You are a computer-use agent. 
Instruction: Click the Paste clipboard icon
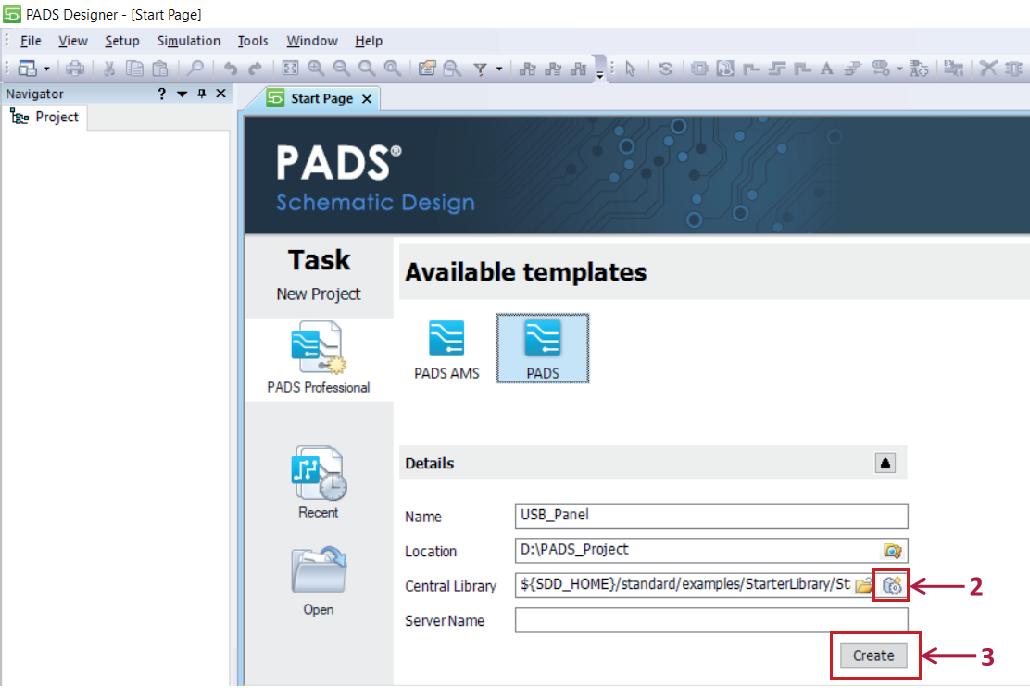(x=160, y=68)
